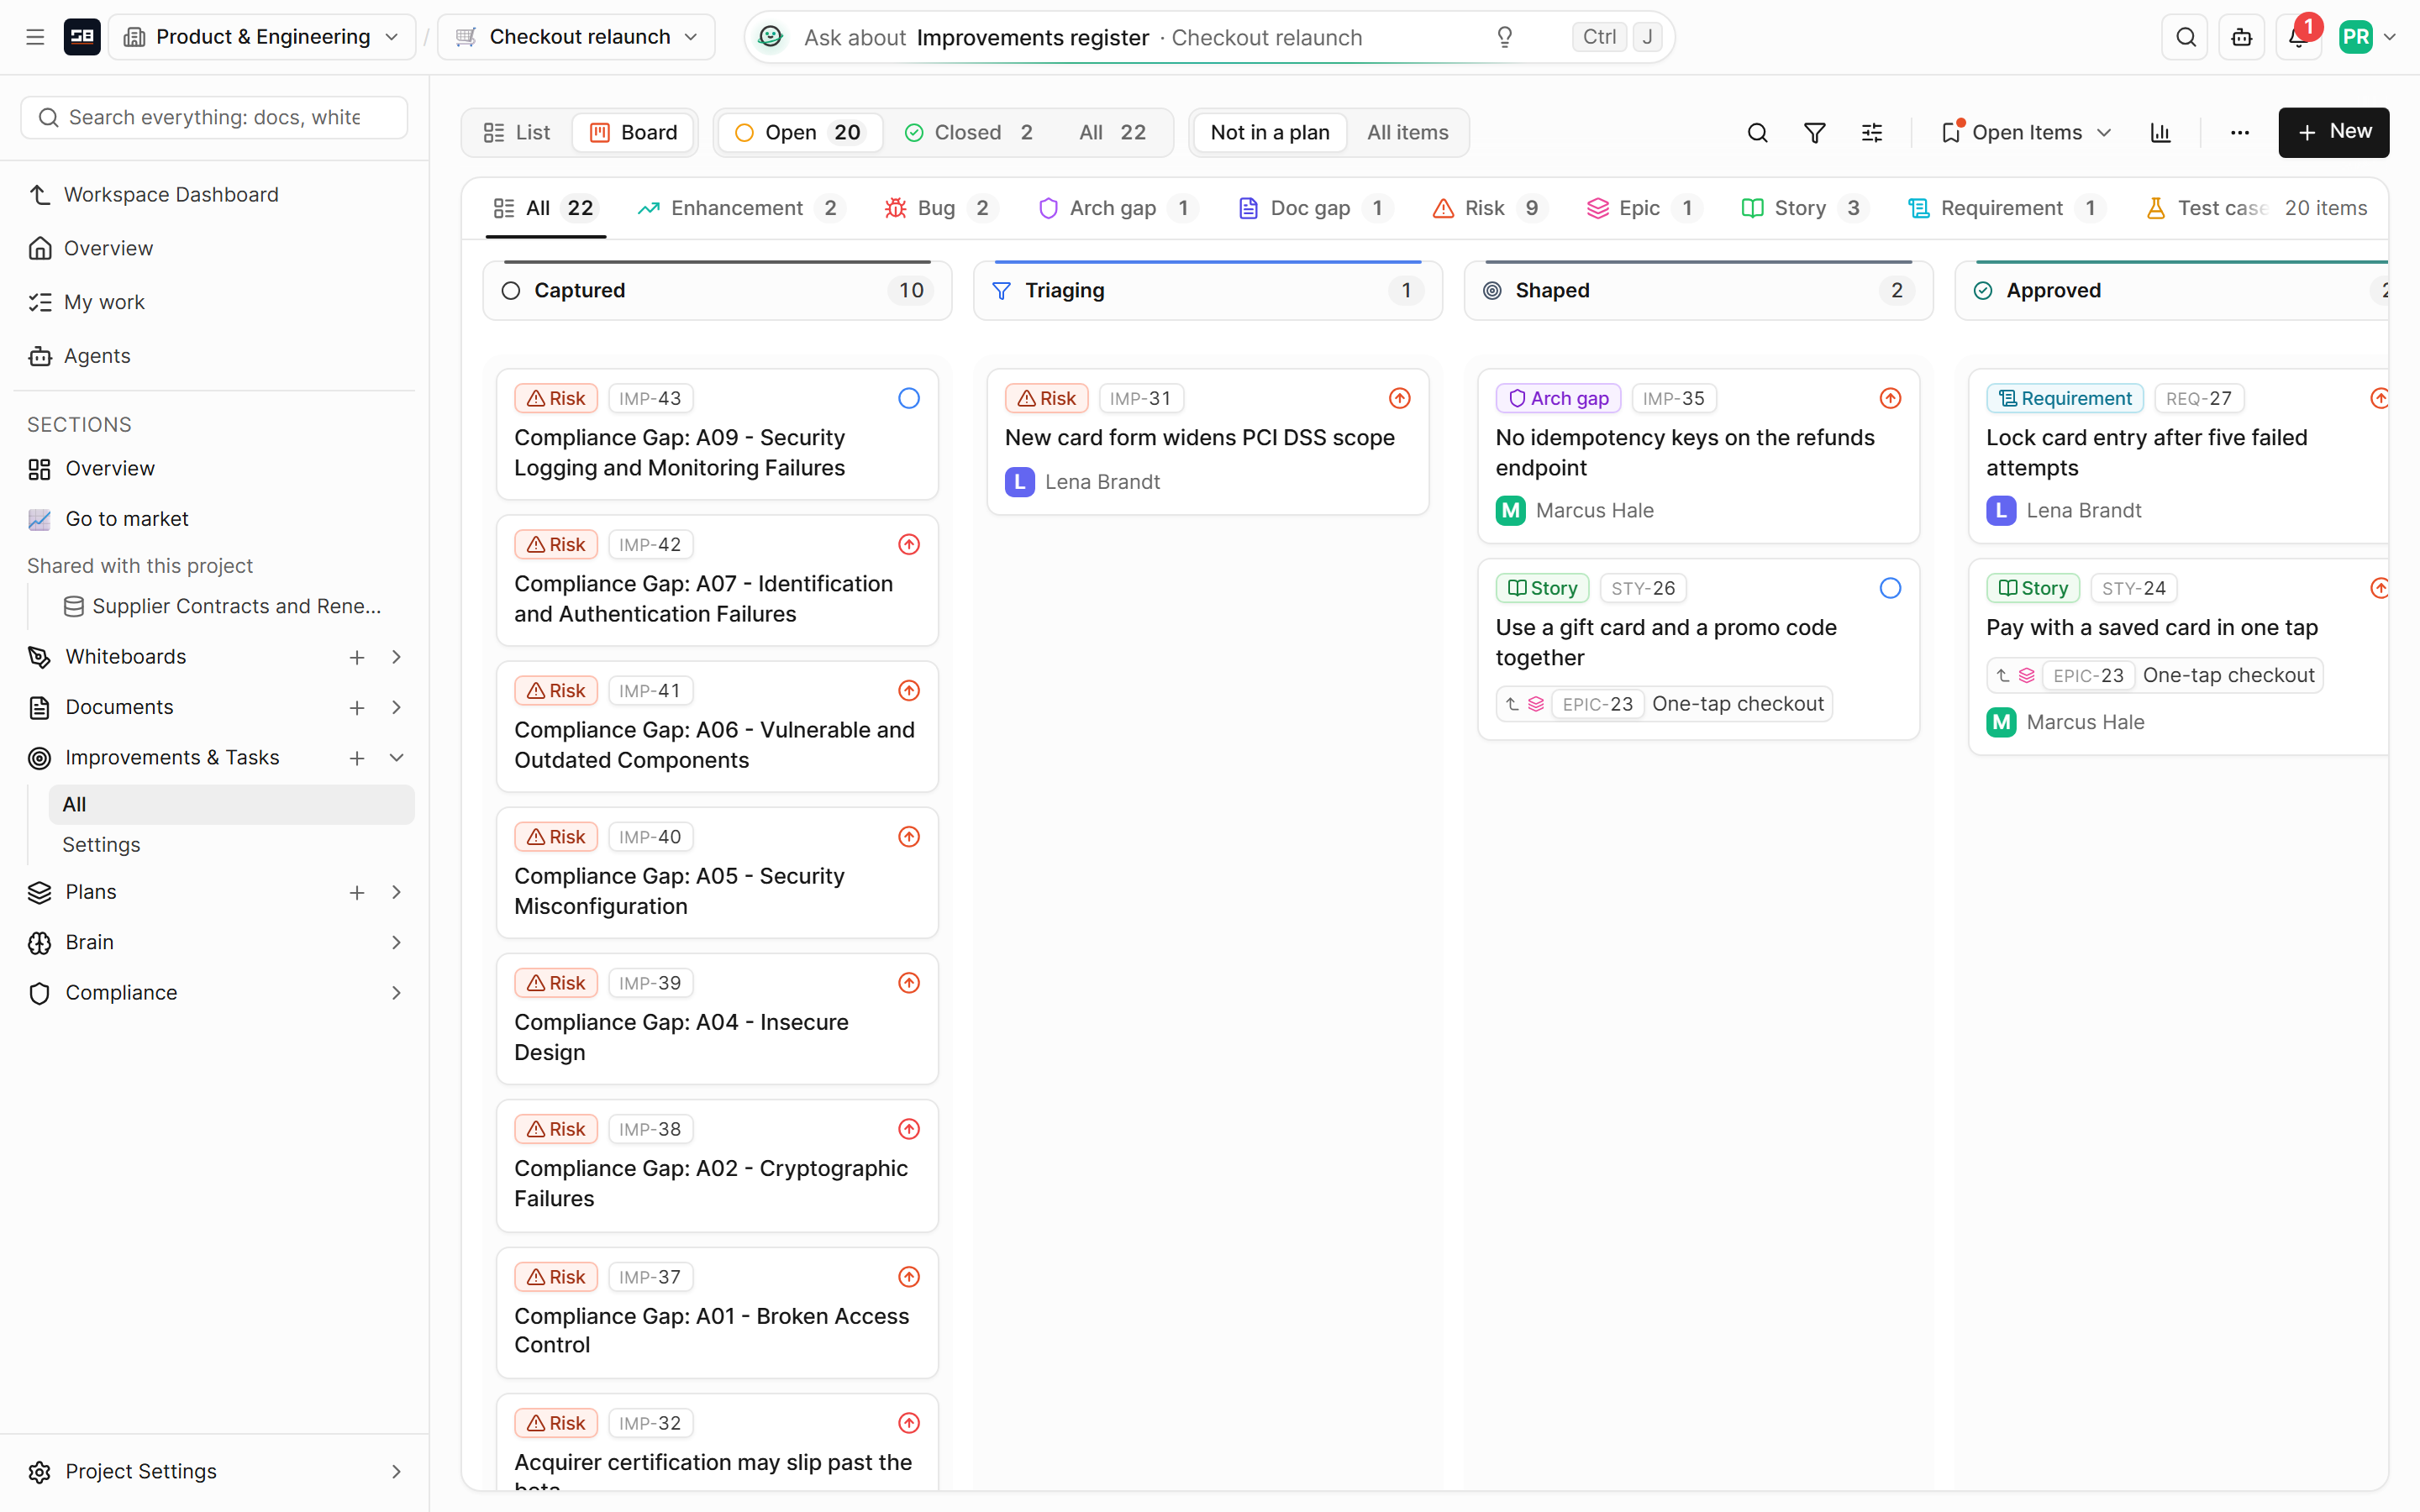The width and height of the screenshot is (2420, 1512).
Task: Open the filter funnel icon
Action: (x=1814, y=132)
